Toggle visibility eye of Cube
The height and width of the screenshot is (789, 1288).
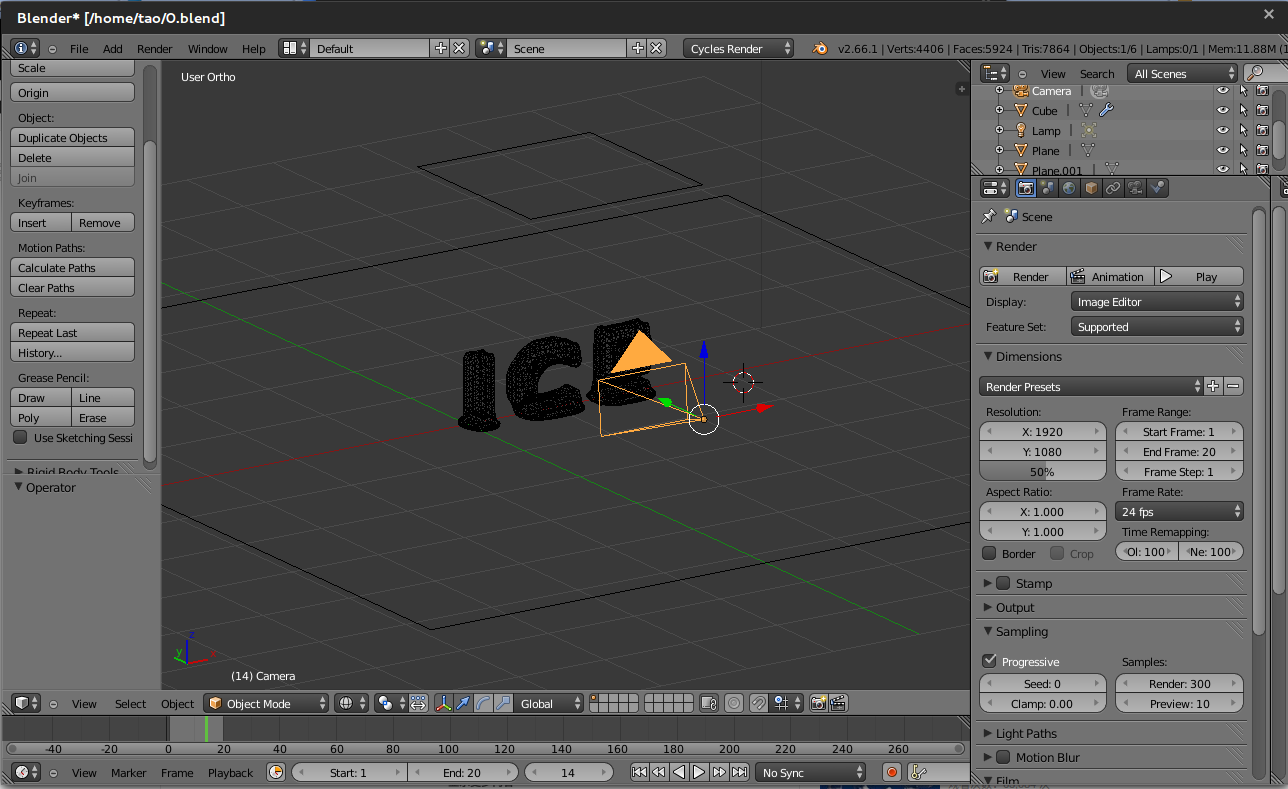[1222, 110]
